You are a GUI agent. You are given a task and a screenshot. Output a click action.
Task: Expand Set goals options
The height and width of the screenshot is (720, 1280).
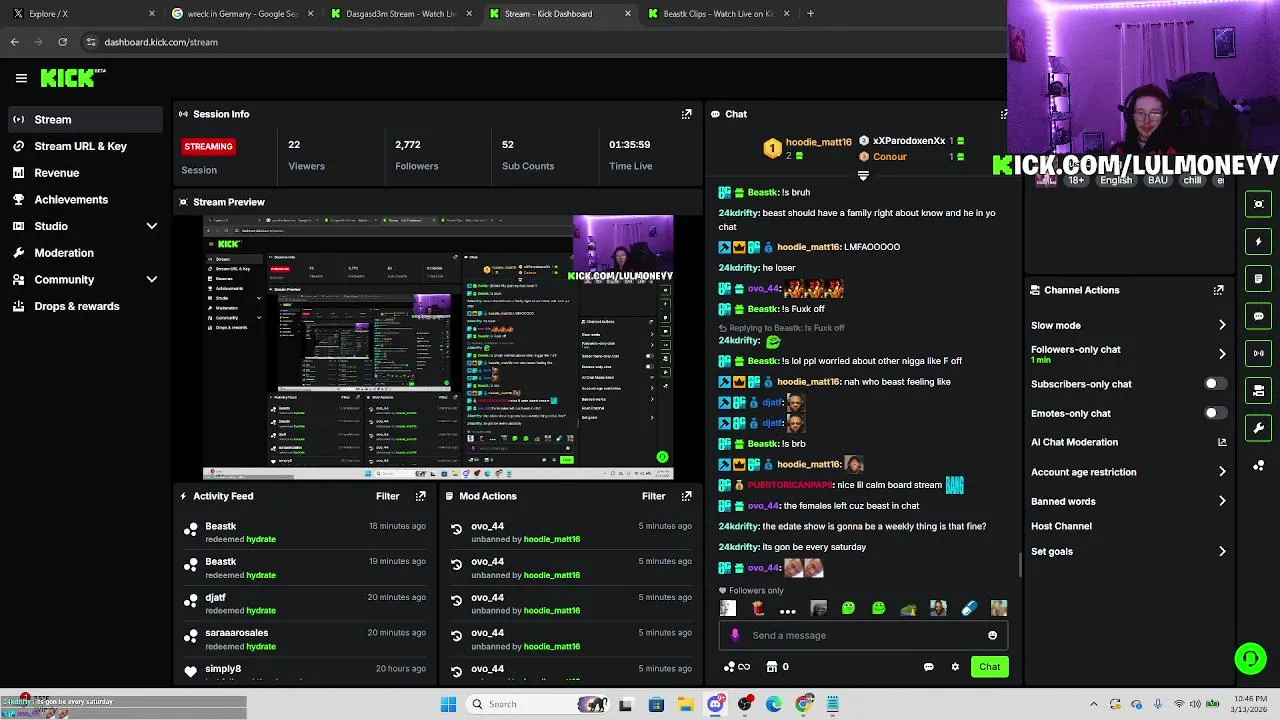click(x=1222, y=551)
